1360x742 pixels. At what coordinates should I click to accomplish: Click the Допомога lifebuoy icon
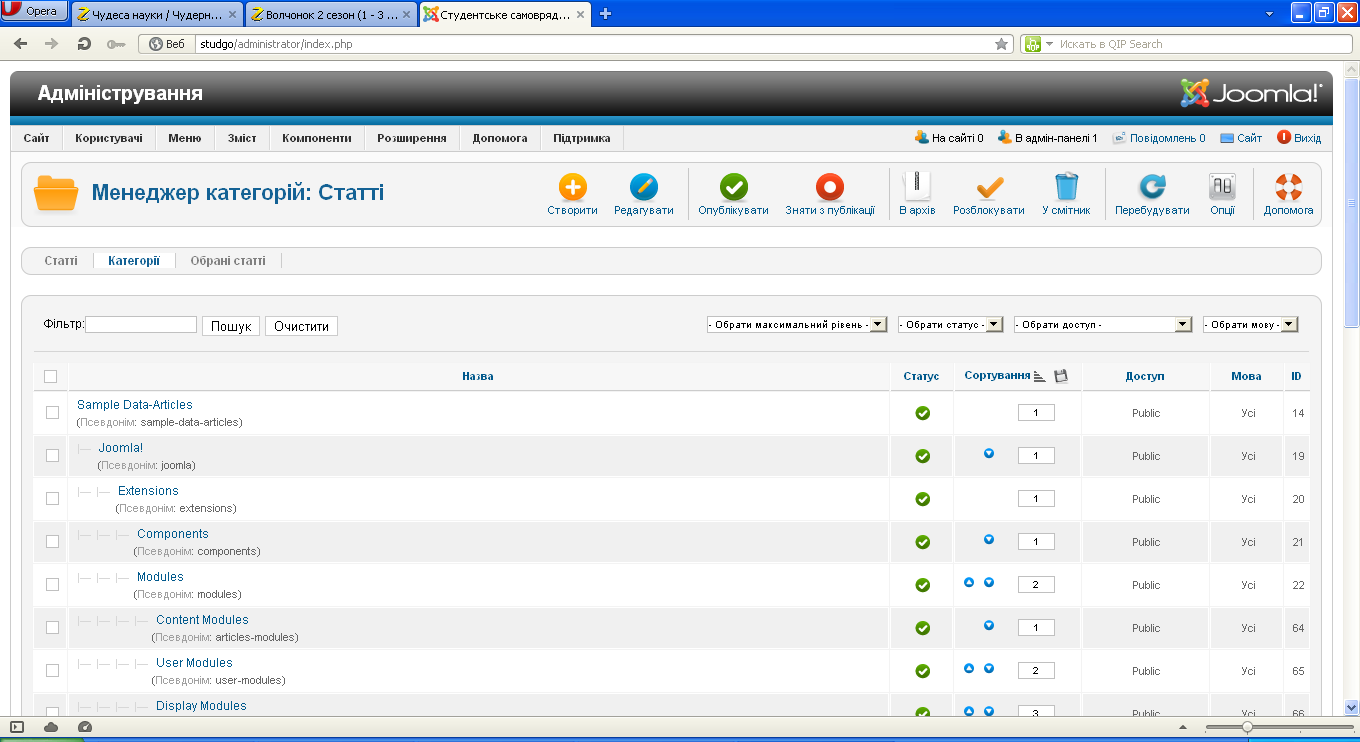pos(1288,187)
